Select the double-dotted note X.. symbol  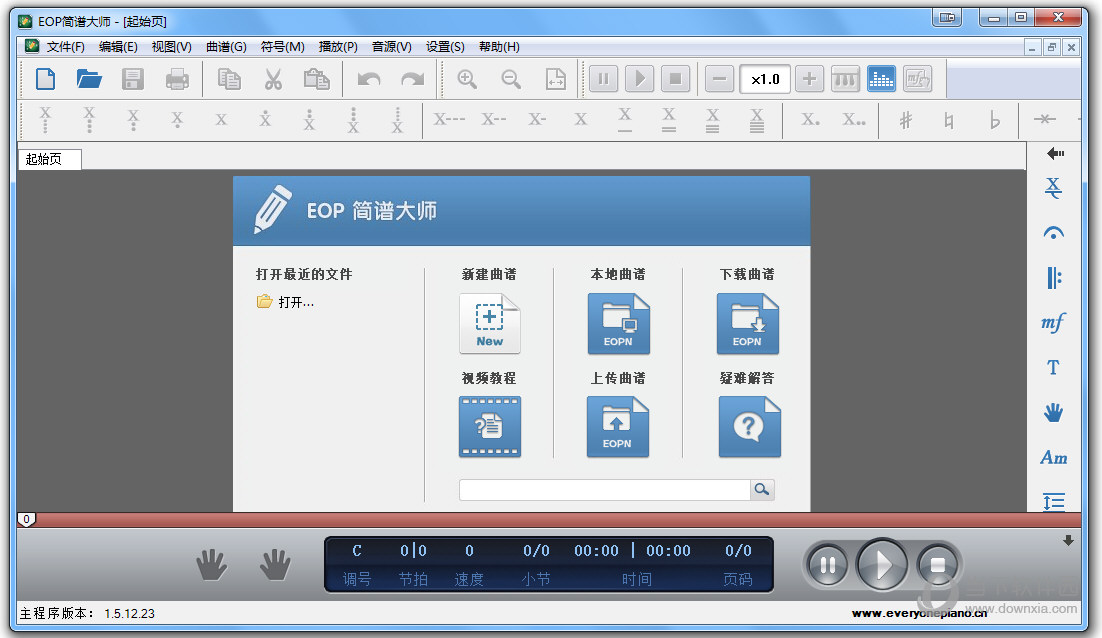click(x=854, y=119)
